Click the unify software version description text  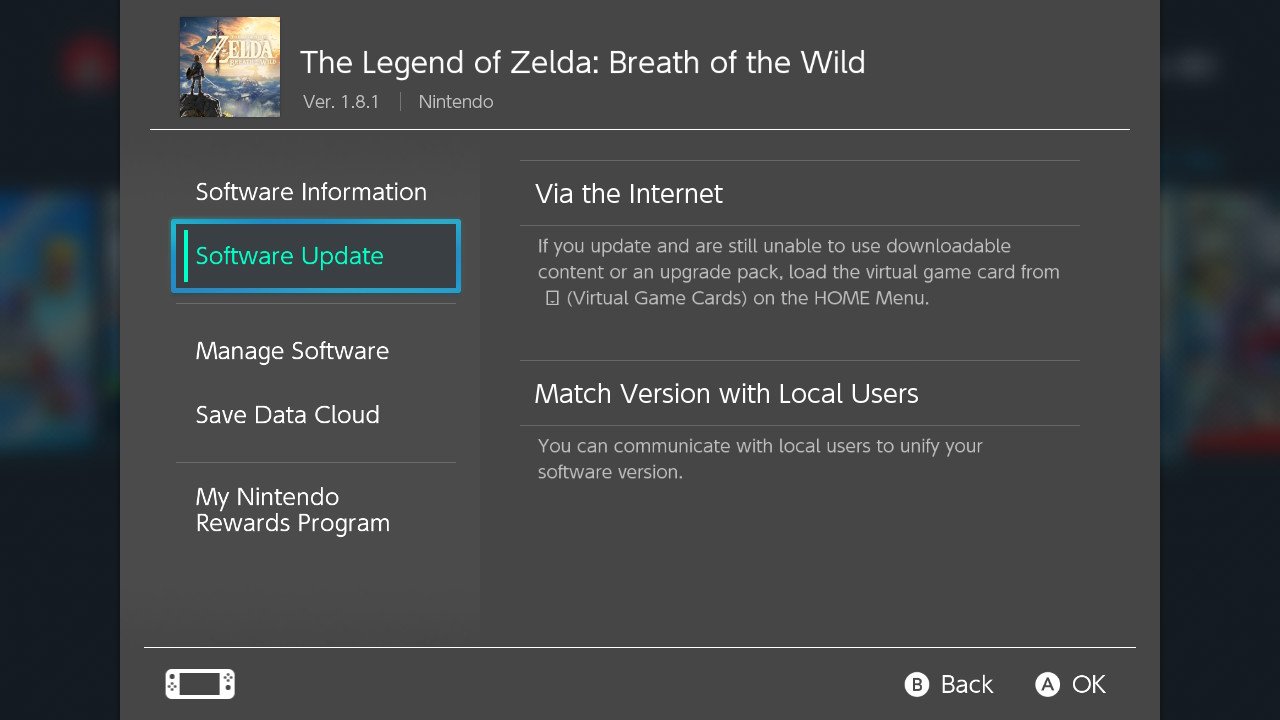(x=760, y=459)
